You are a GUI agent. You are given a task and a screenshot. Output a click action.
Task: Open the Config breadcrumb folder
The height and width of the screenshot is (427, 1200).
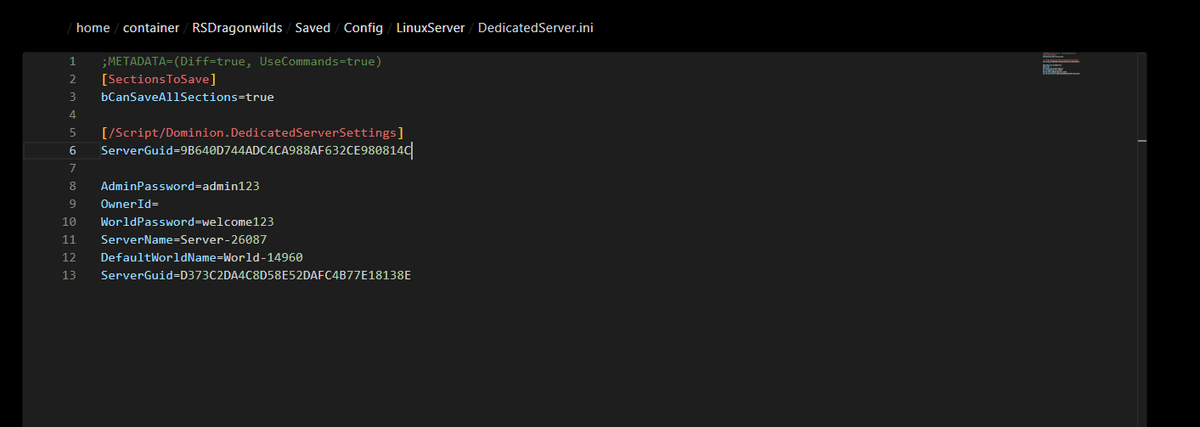click(363, 27)
